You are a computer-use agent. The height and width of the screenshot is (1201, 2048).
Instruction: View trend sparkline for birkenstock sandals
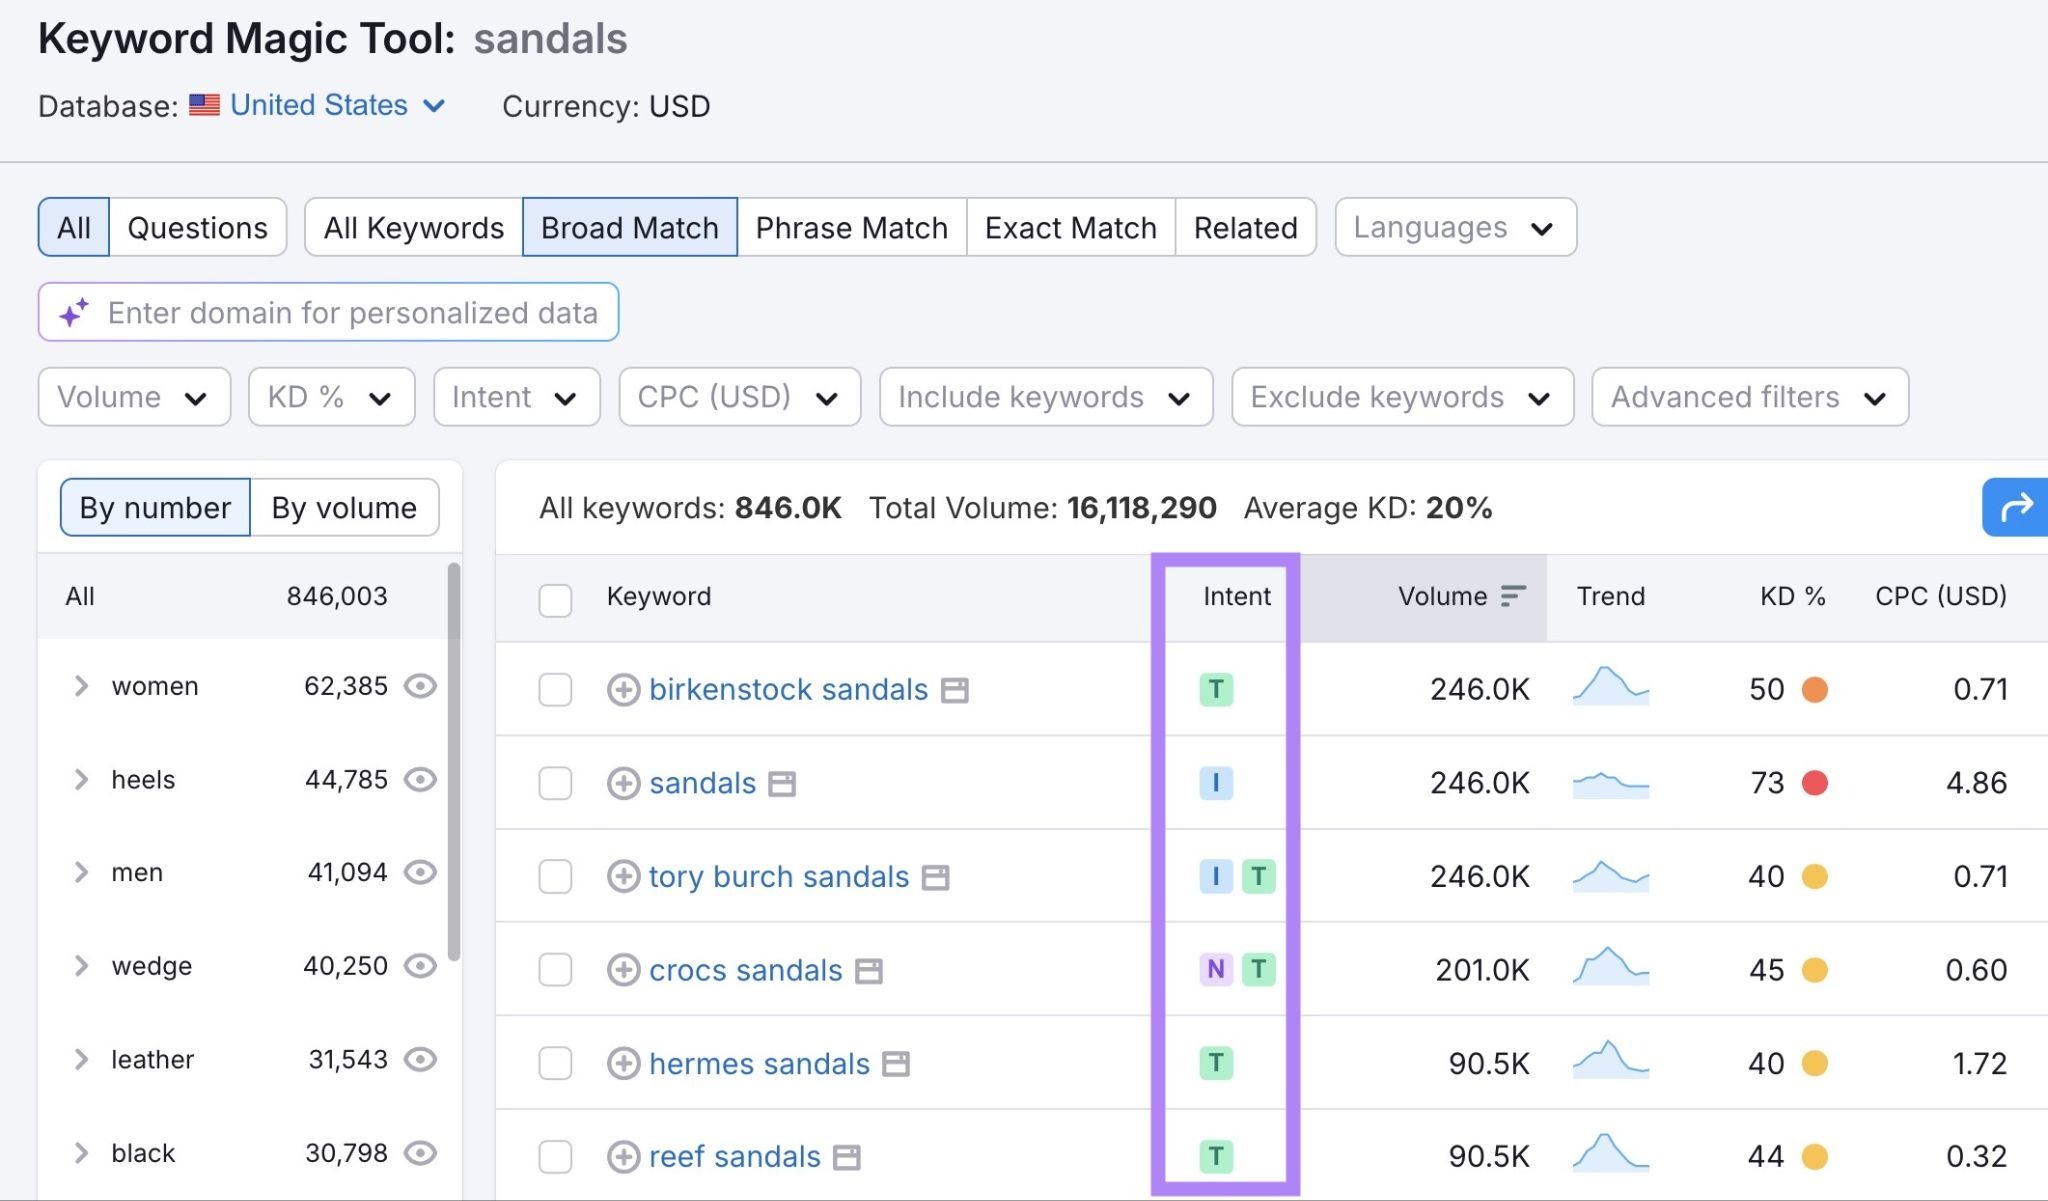1610,687
